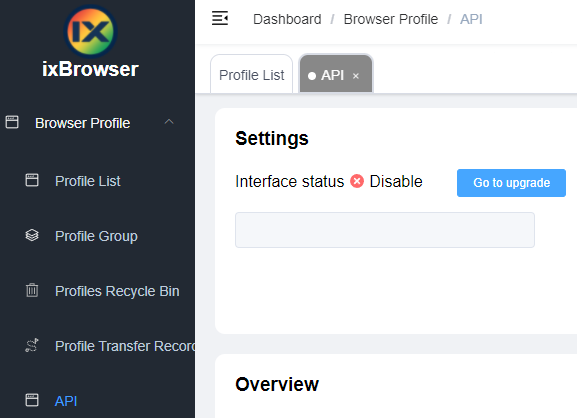The width and height of the screenshot is (577, 418).
Task: Switch to the Profile List tab
Action: (252, 75)
